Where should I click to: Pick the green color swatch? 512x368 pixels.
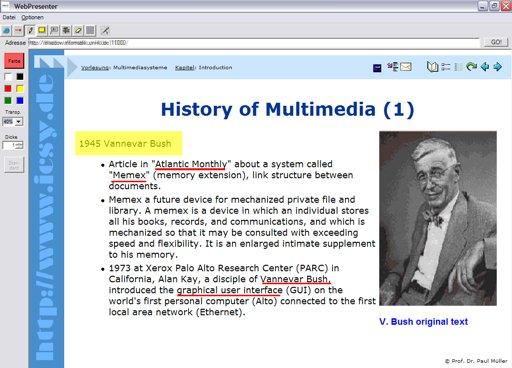pos(8,100)
